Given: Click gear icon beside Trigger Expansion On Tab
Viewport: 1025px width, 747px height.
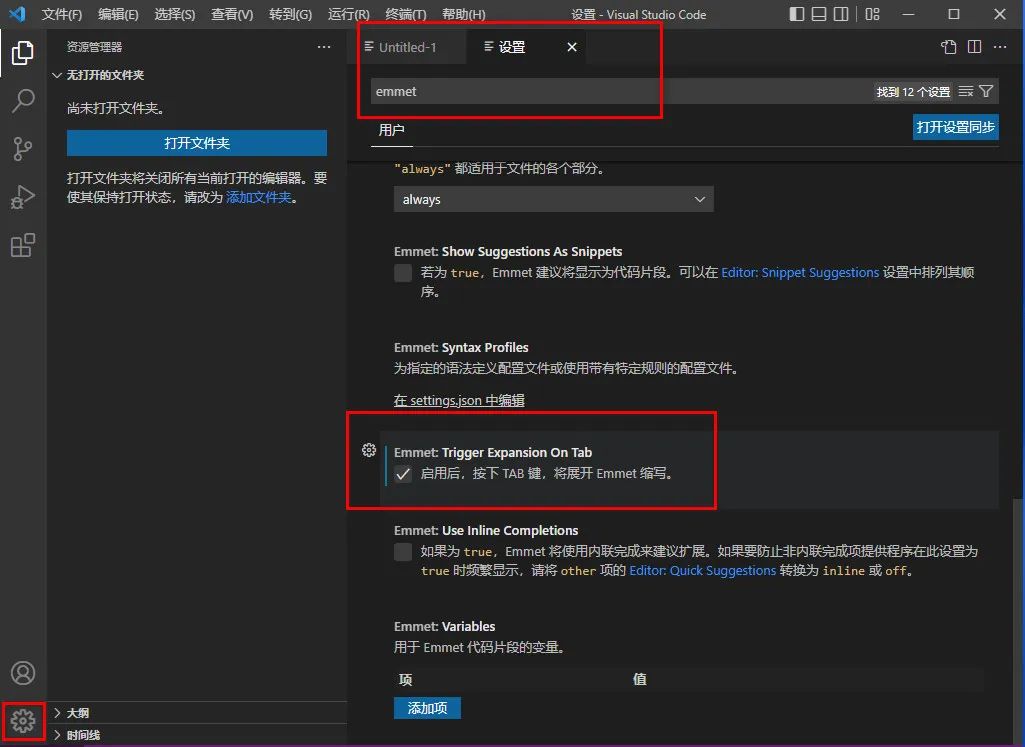Looking at the screenshot, I should point(369,450).
